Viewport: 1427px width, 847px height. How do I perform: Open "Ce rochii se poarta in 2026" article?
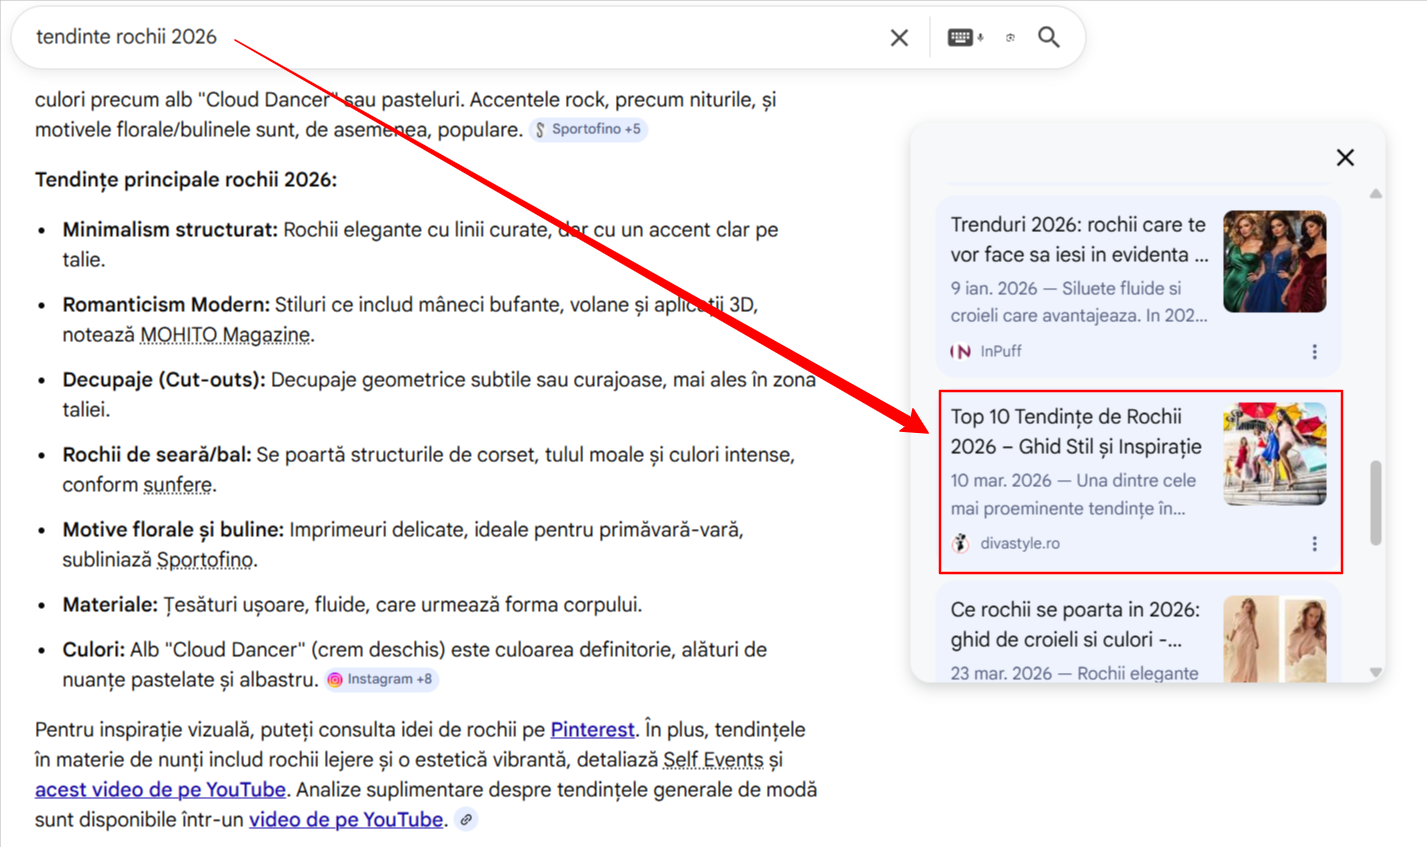pos(1075,624)
